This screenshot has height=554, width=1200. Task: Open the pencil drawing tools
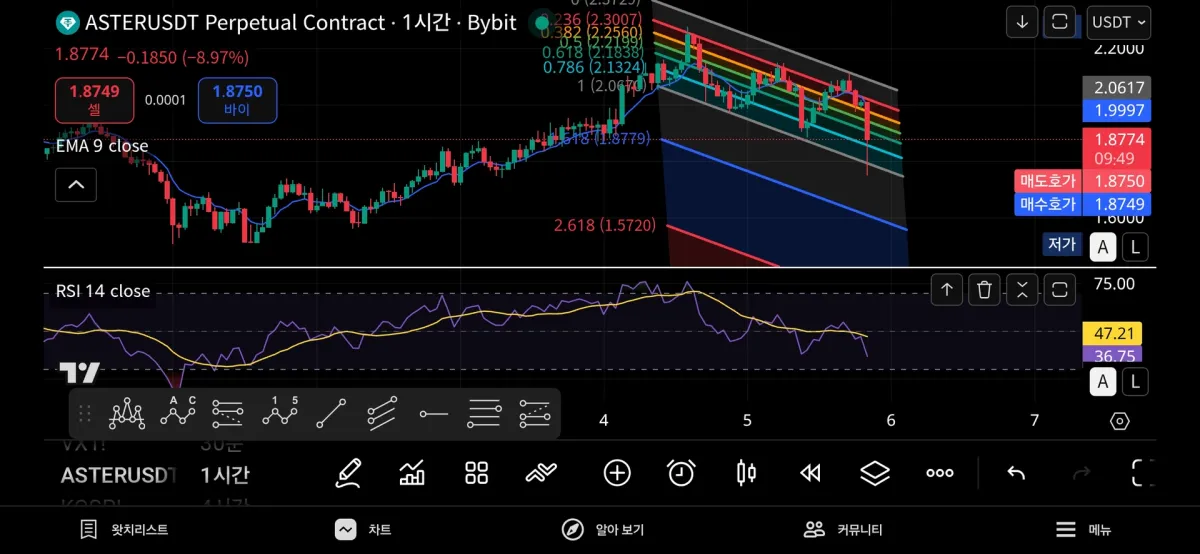(347, 473)
